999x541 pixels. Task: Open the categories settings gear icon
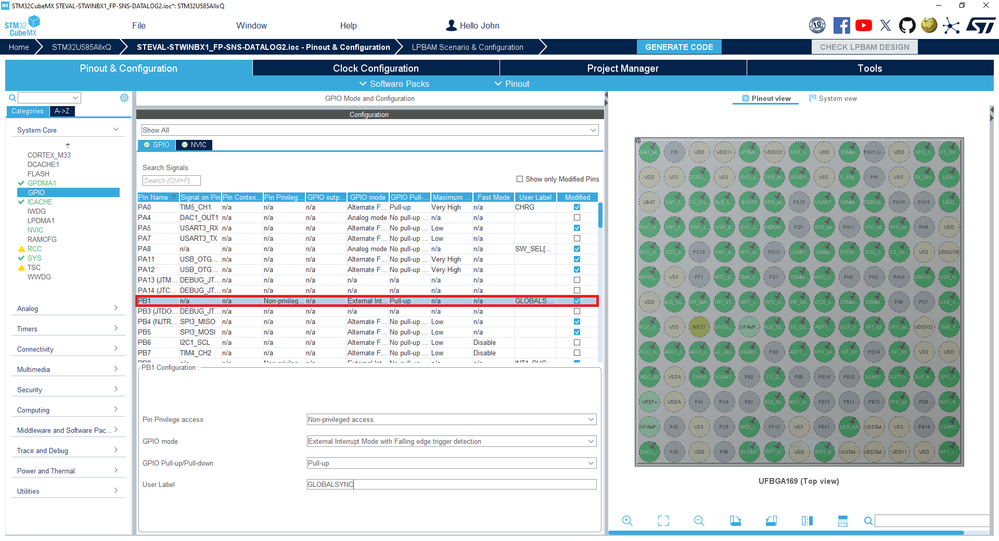(x=124, y=97)
